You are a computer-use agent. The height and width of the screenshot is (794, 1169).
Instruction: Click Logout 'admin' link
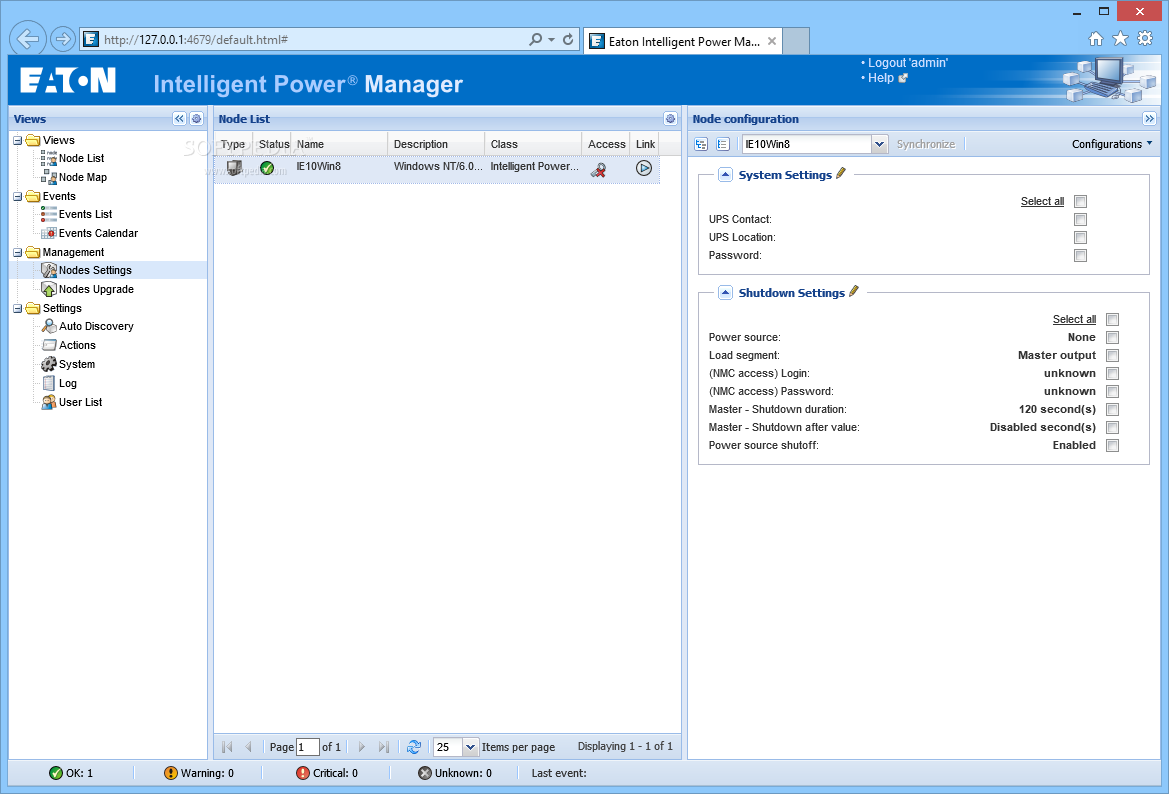click(x=907, y=63)
